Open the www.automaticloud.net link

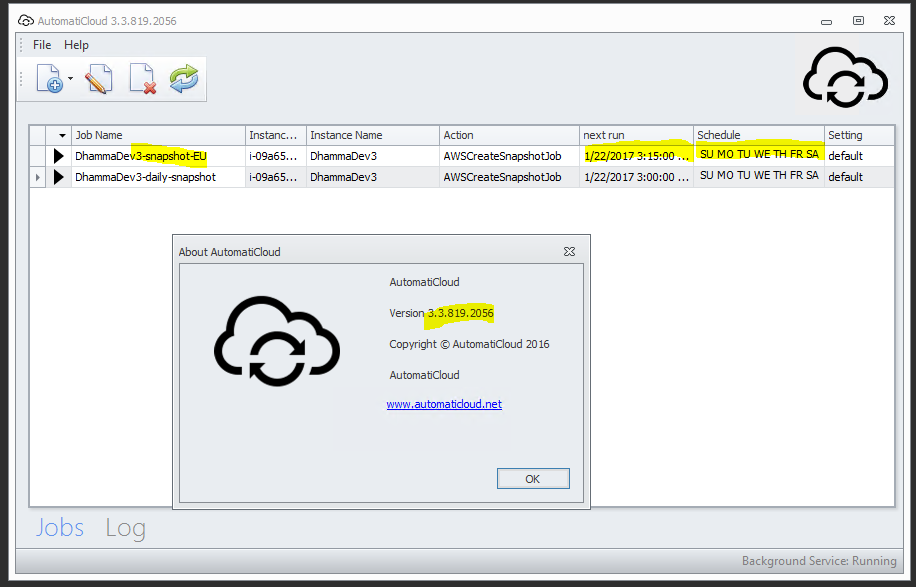pyautogui.click(x=444, y=404)
